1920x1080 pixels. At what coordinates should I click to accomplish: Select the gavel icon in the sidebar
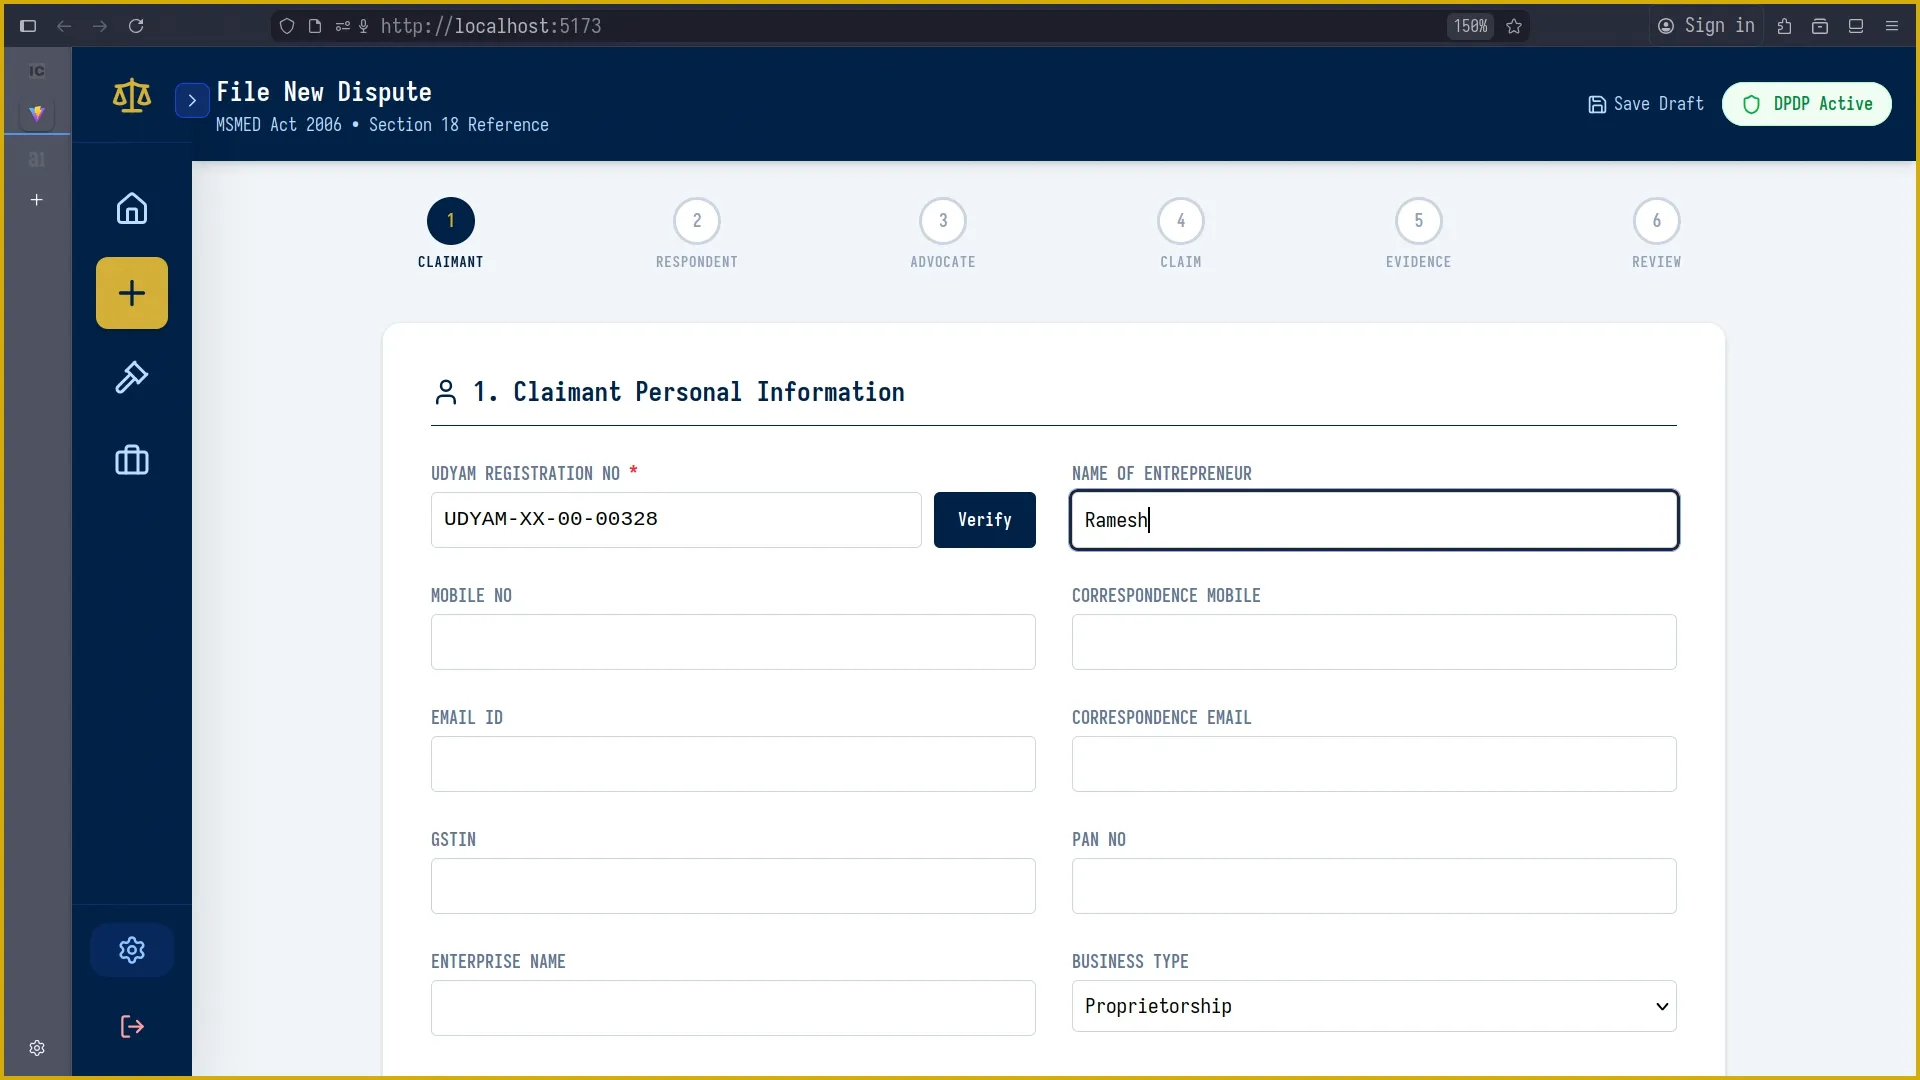[131, 378]
